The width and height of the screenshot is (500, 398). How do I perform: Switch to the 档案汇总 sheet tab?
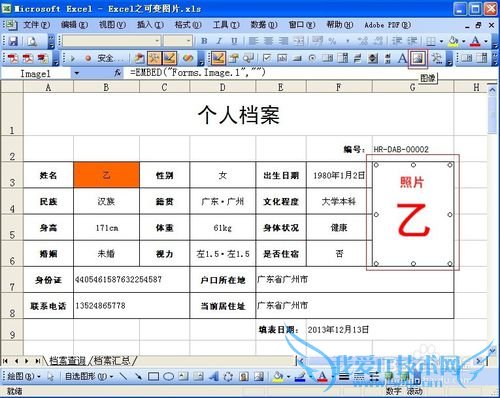pos(112,360)
